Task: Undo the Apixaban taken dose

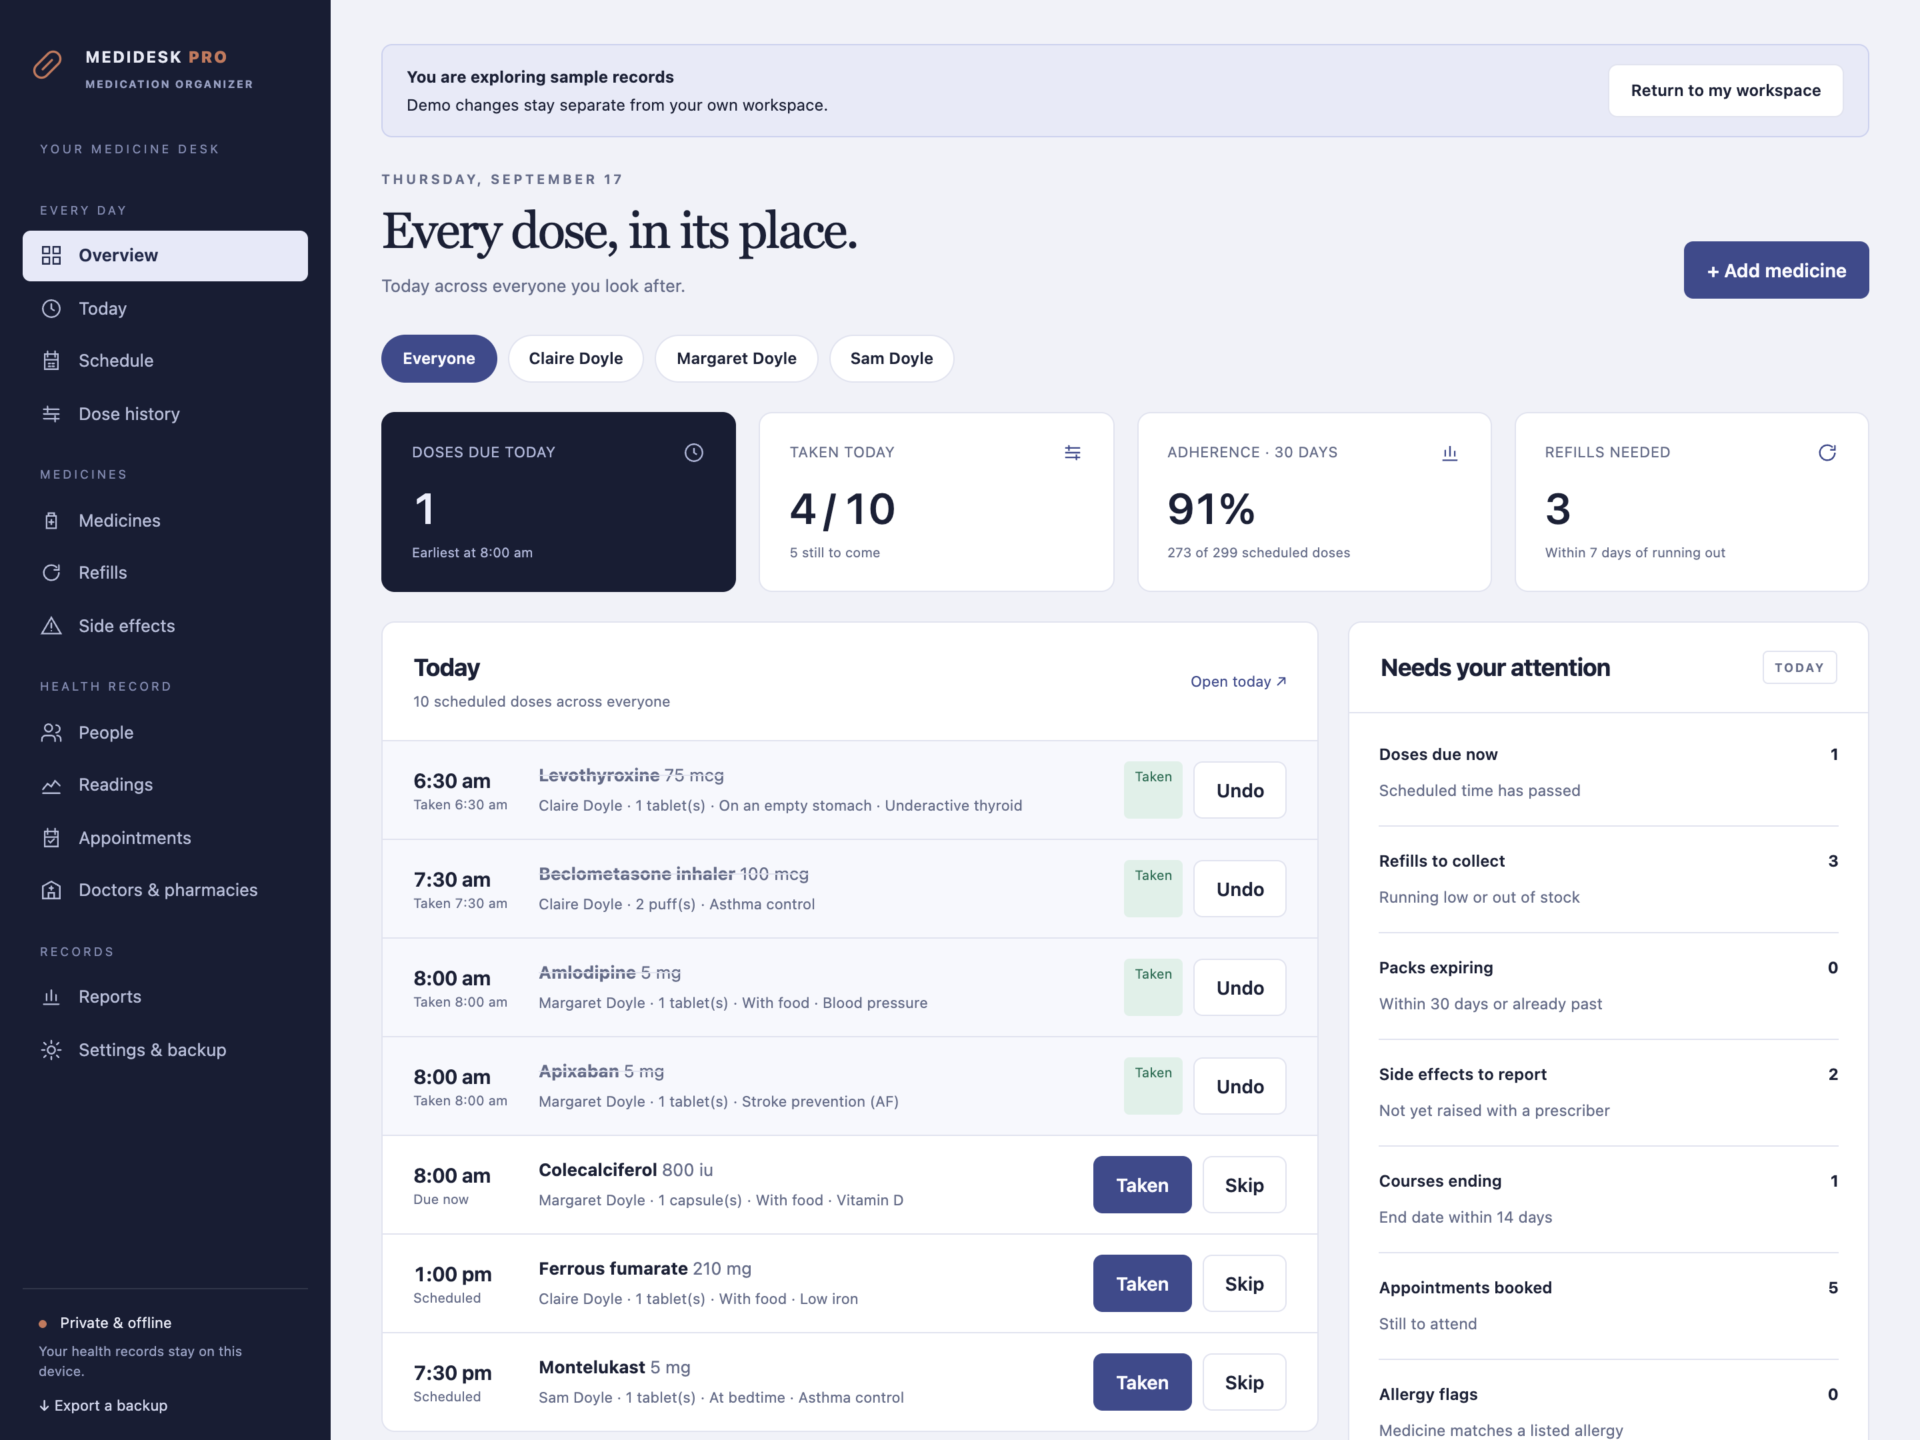Action: 1240,1086
